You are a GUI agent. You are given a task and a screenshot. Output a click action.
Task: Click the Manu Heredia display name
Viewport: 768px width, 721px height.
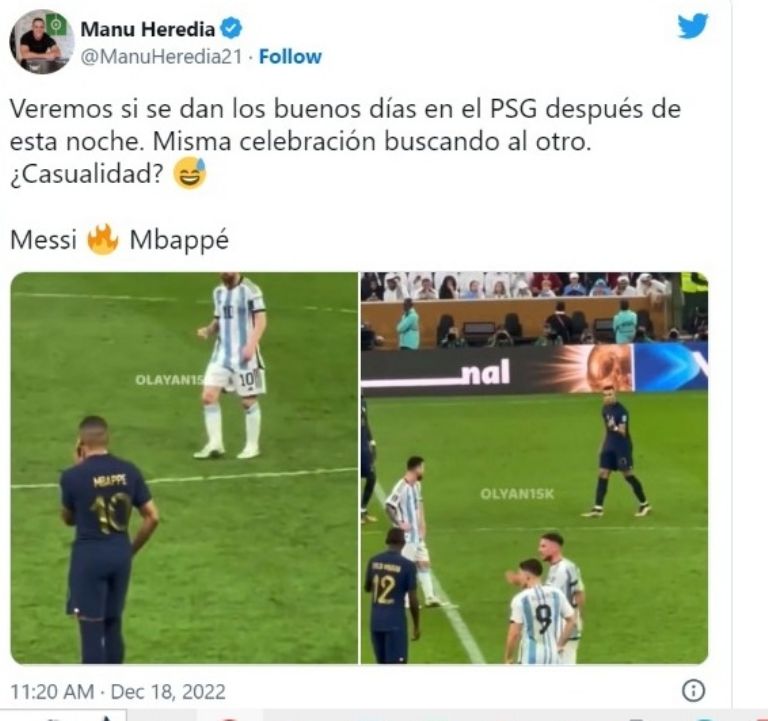coord(147,29)
